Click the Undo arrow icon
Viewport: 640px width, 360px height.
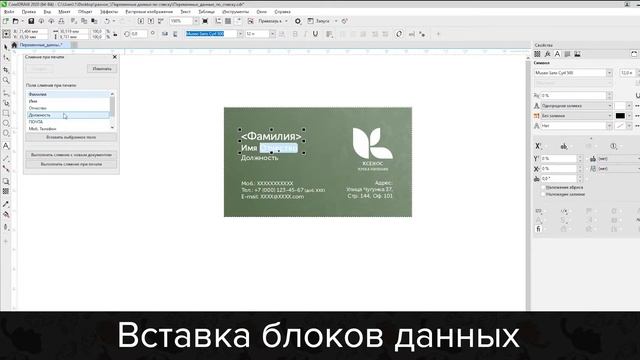click(107, 21)
